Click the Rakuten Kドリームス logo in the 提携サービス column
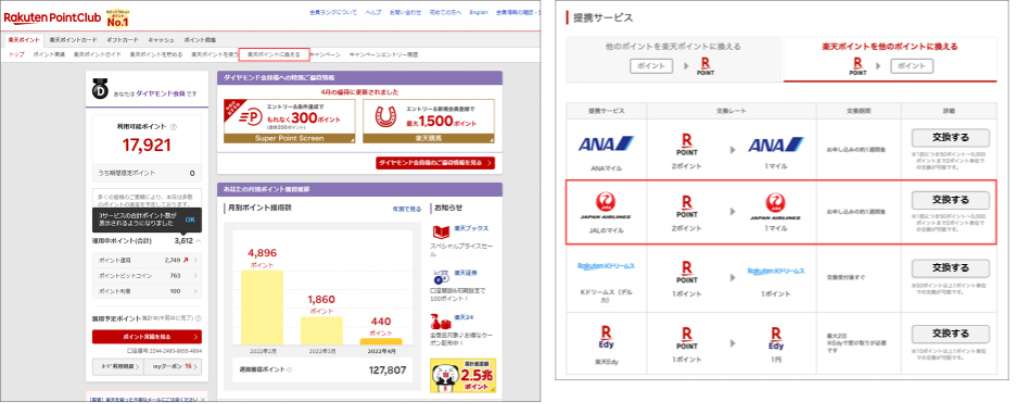 point(606,266)
